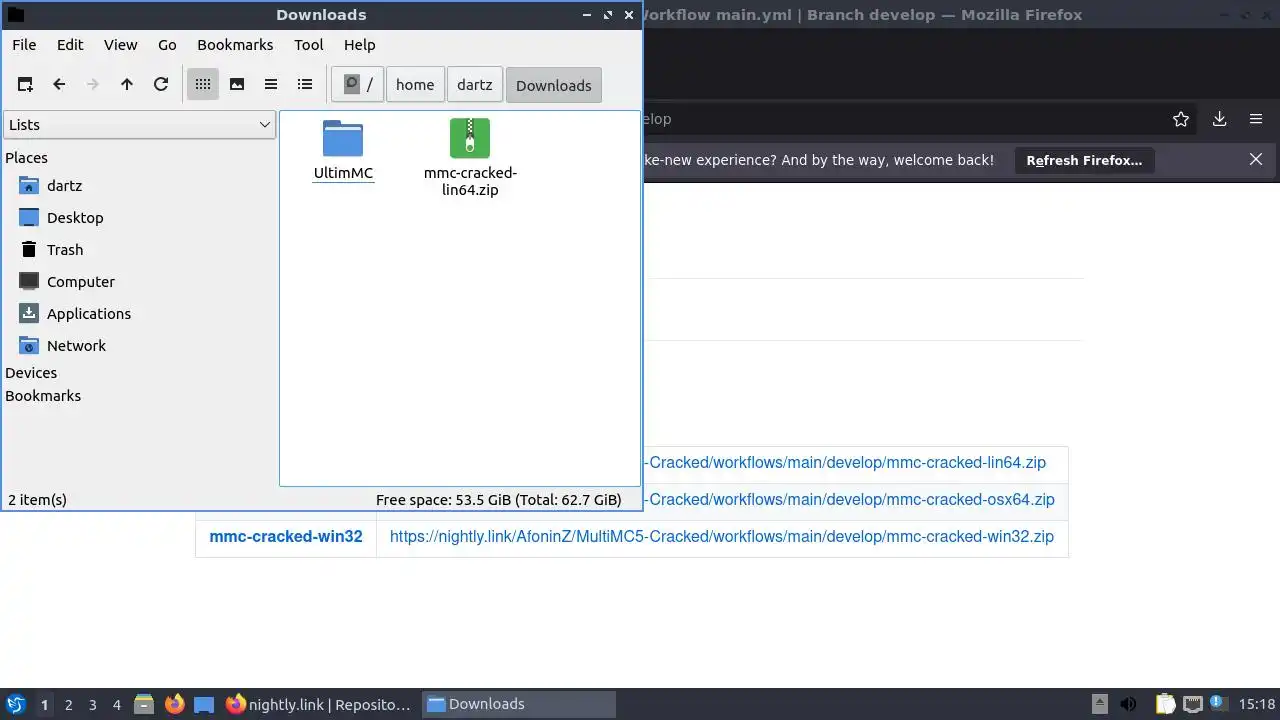Click the show desktop taskbar icon
The width and height of the screenshot is (1280, 720).
pos(204,704)
